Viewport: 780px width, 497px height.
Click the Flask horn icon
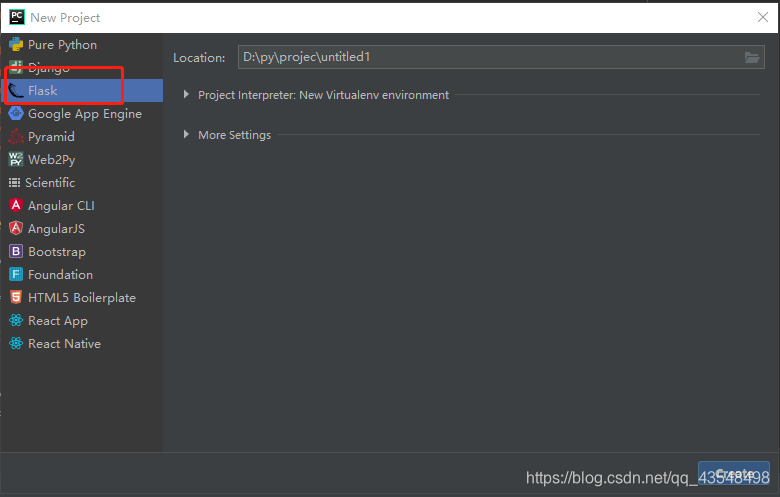pos(16,91)
